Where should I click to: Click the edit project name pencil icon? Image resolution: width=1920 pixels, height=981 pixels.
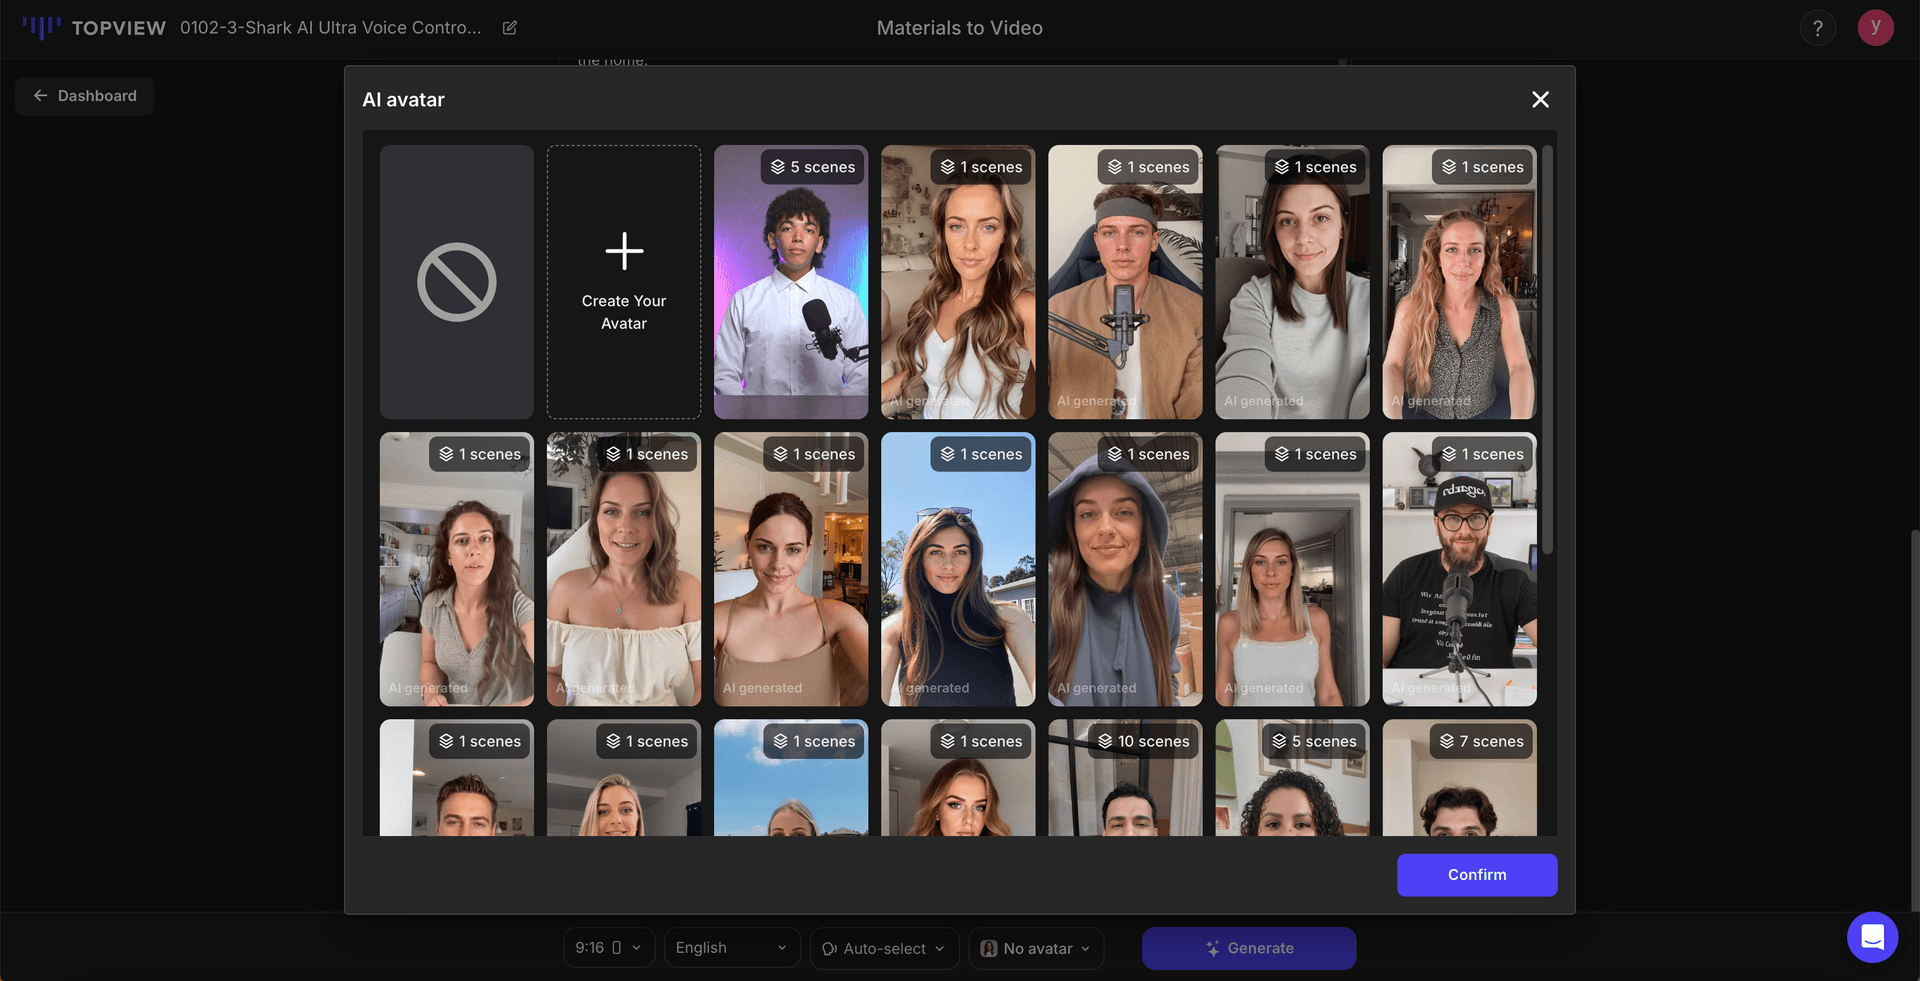click(510, 28)
